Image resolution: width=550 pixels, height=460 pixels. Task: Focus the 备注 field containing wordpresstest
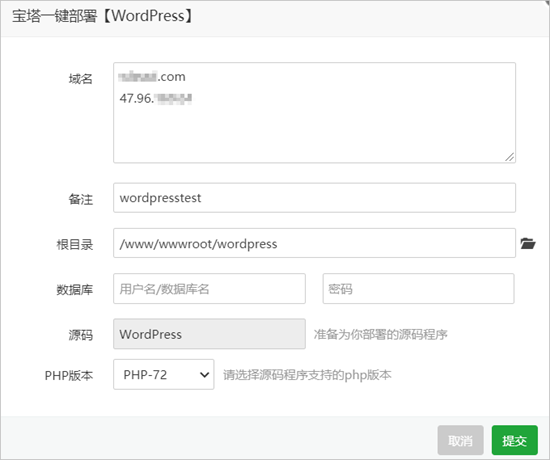pos(314,198)
